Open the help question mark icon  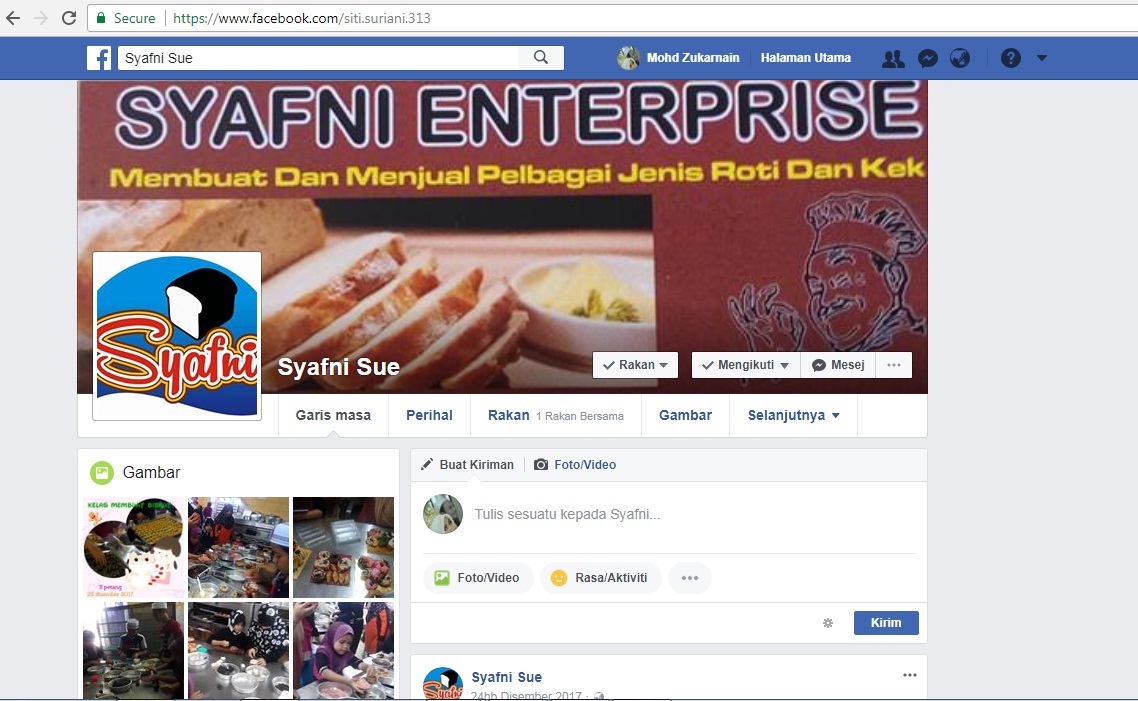(x=1010, y=58)
